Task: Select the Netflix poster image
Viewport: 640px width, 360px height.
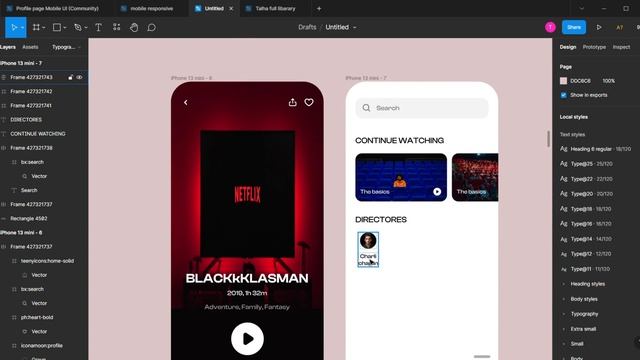Action: [247, 193]
